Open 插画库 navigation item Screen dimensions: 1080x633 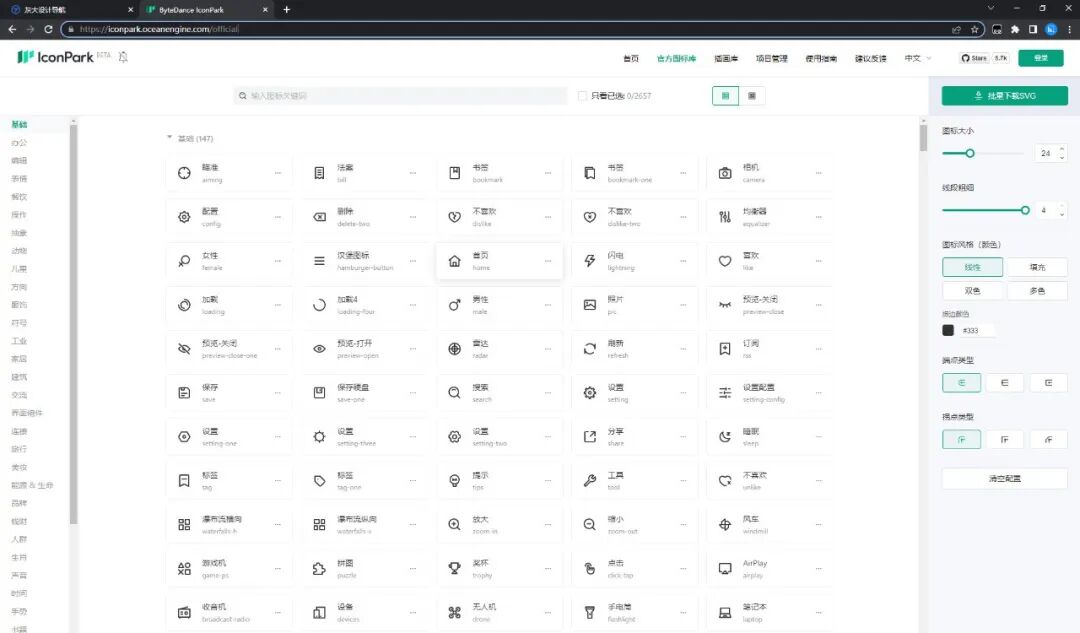(x=726, y=59)
